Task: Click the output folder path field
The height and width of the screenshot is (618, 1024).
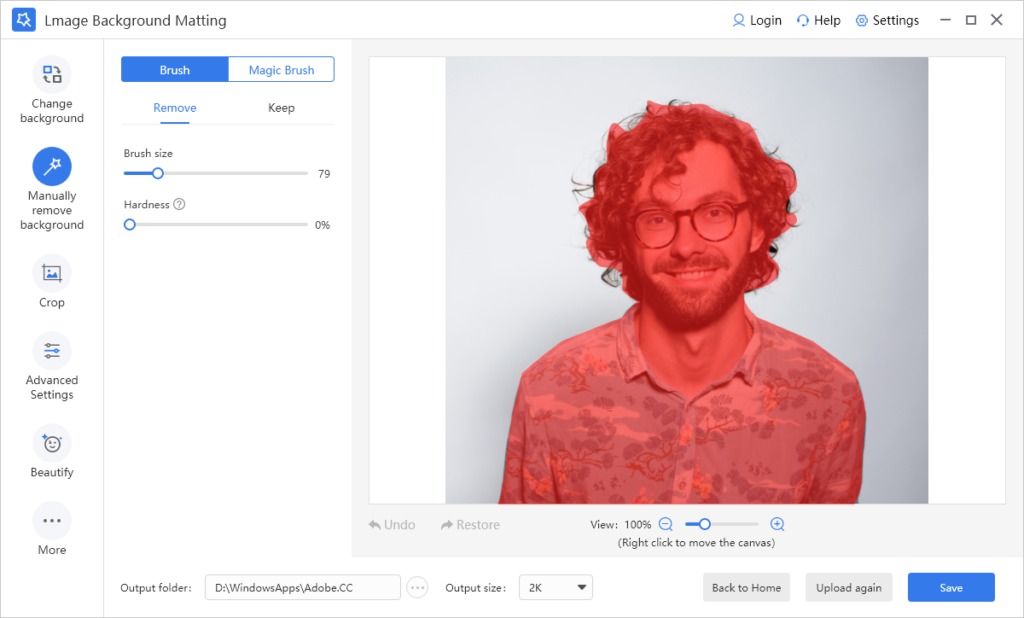Action: pyautogui.click(x=302, y=587)
